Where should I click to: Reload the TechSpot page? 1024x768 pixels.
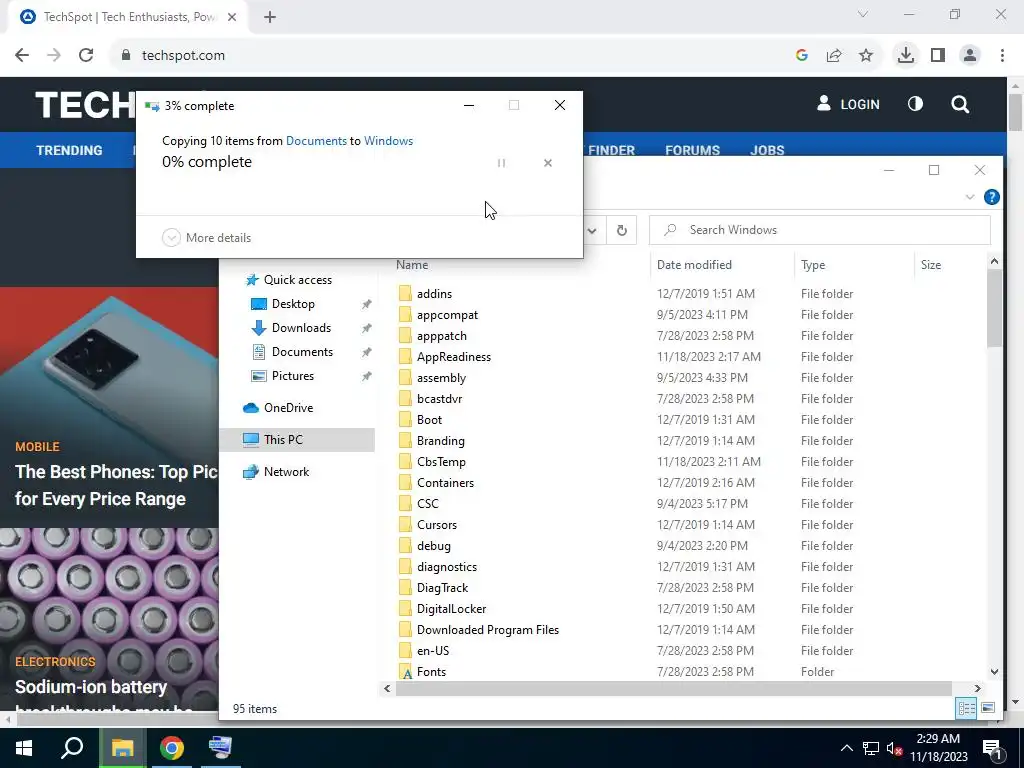click(x=86, y=56)
